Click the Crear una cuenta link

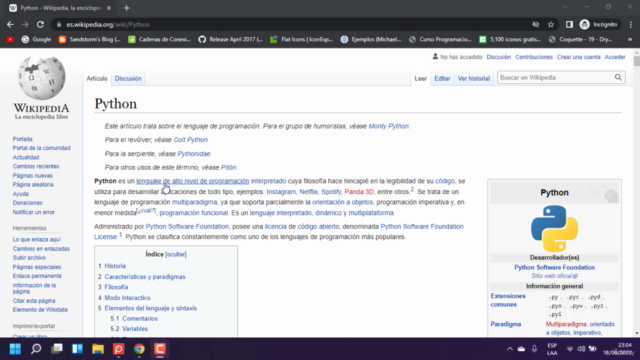[578, 57]
